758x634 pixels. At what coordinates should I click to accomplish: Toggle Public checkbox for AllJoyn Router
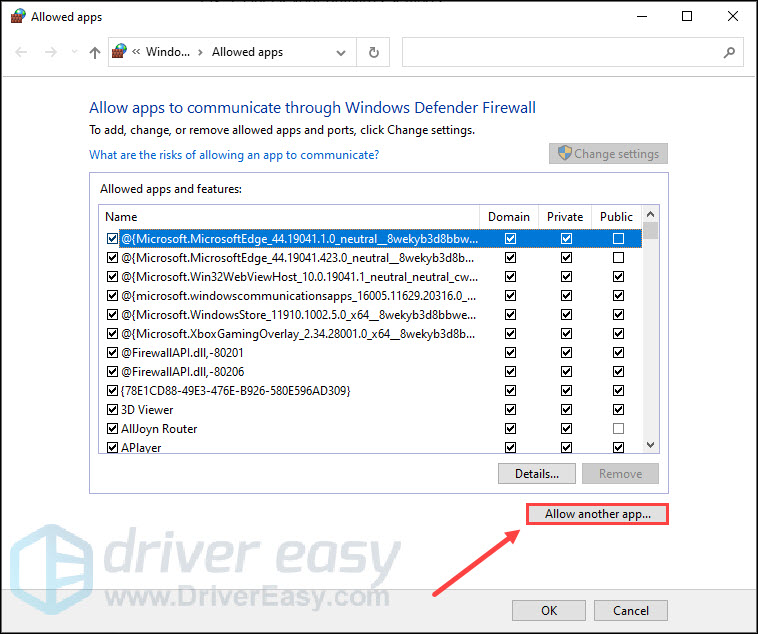coord(618,428)
